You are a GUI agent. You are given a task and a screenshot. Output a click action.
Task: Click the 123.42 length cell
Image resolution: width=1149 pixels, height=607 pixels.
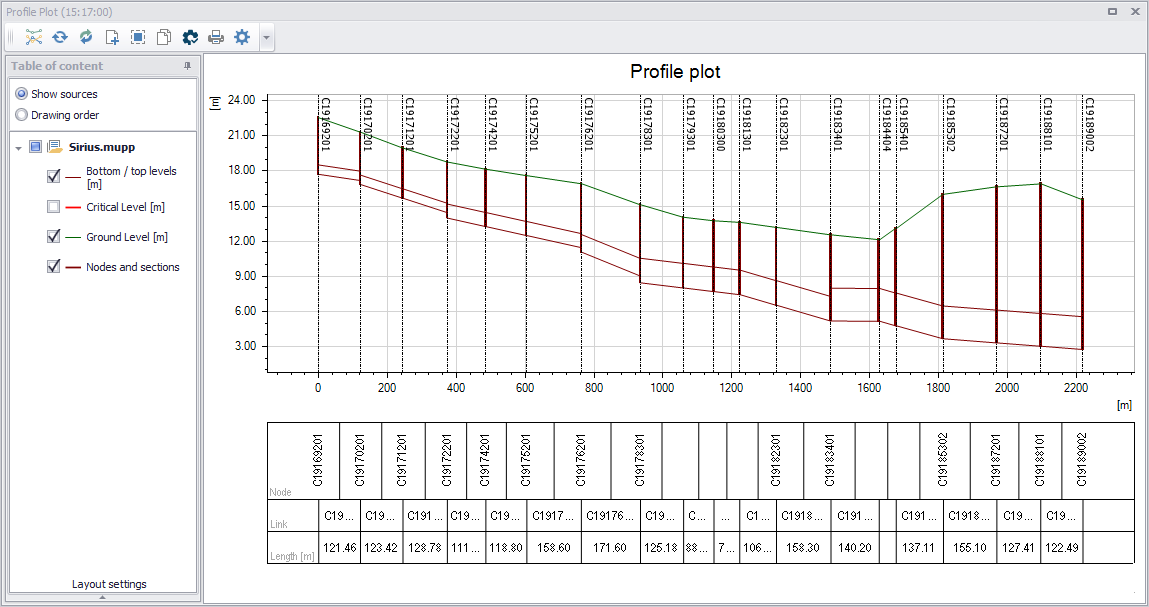381,548
